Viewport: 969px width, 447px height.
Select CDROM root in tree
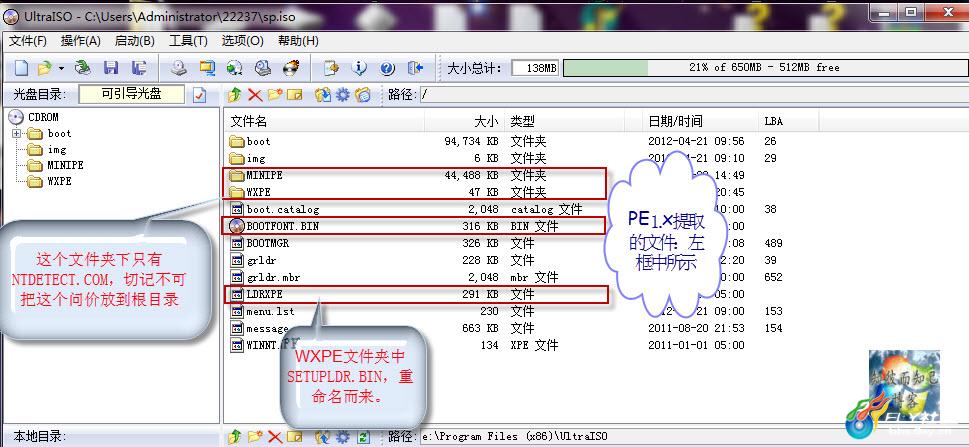[43, 117]
